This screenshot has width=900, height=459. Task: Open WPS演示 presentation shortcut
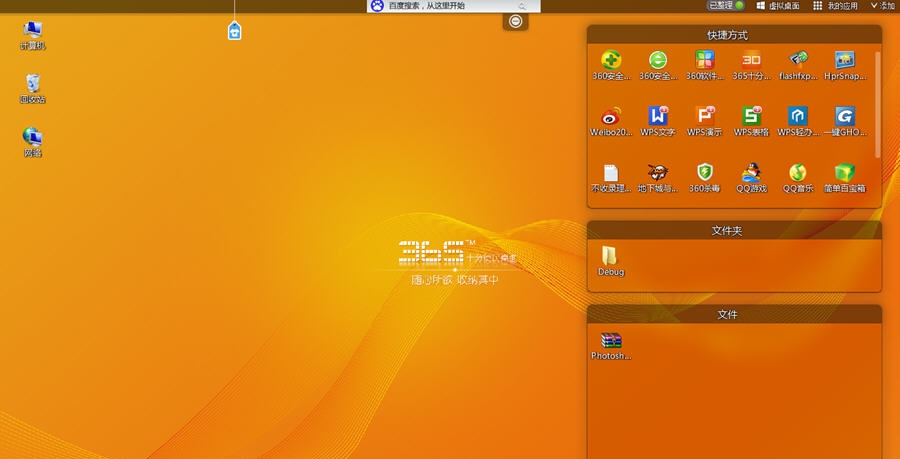pos(704,122)
